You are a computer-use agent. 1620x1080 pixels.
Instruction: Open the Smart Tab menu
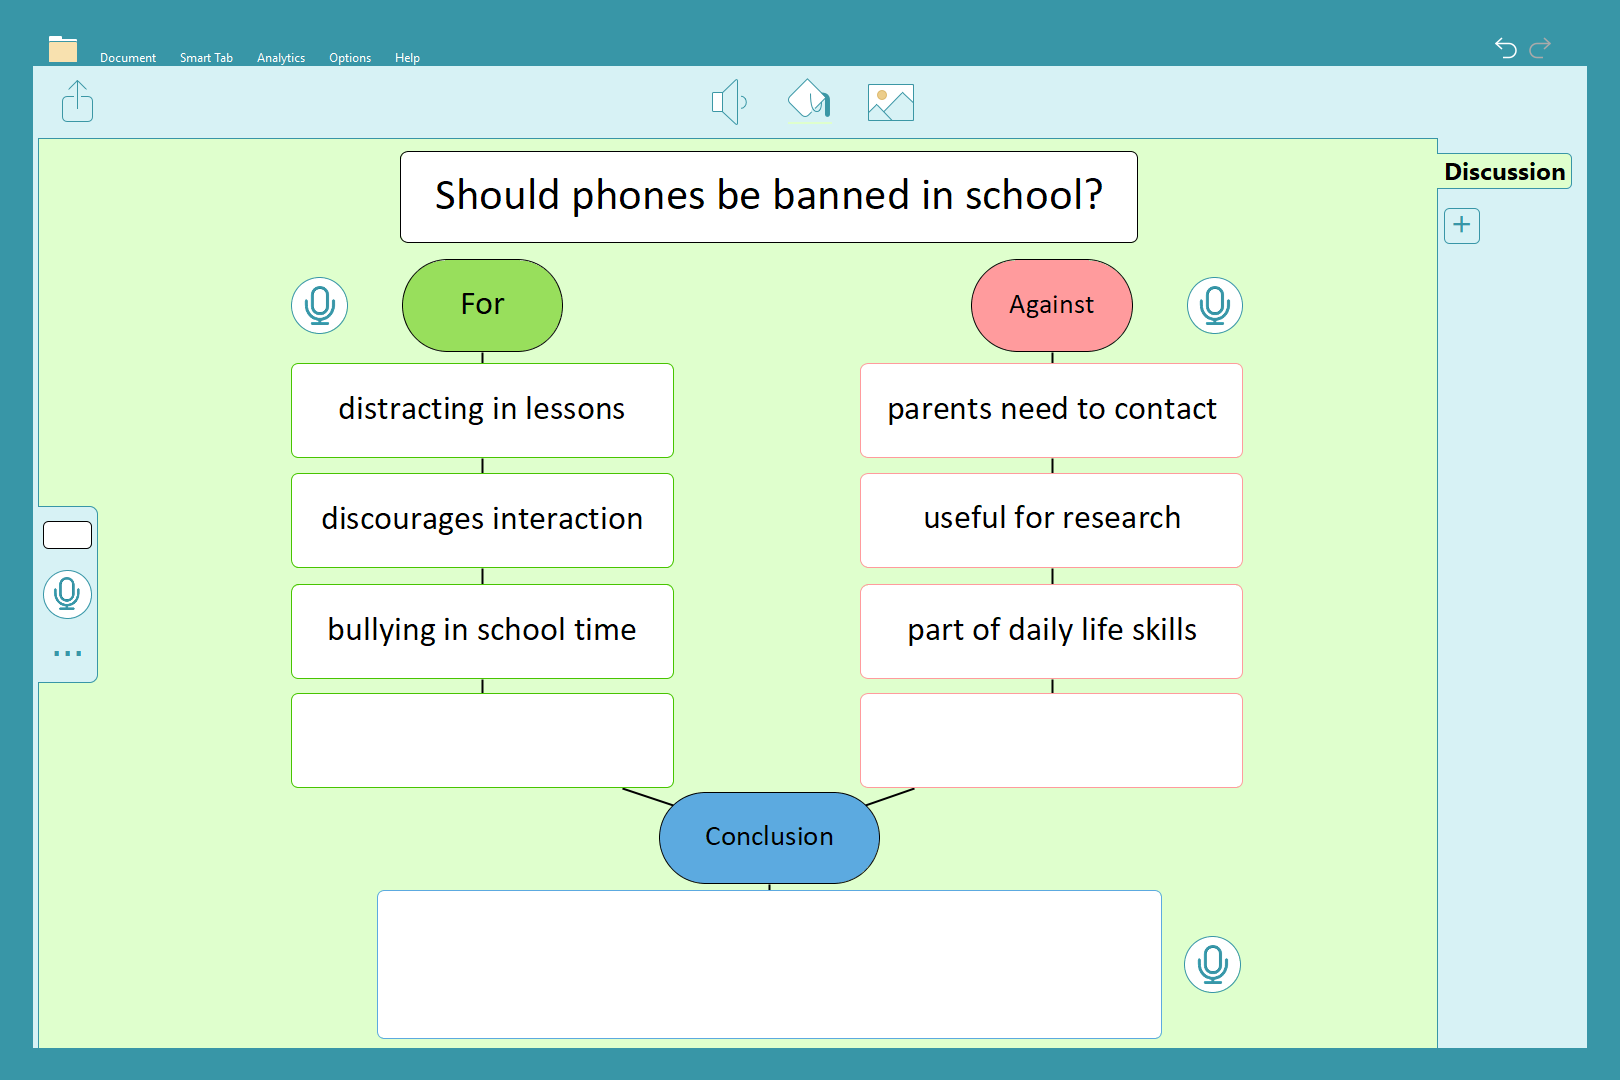[x=206, y=58]
